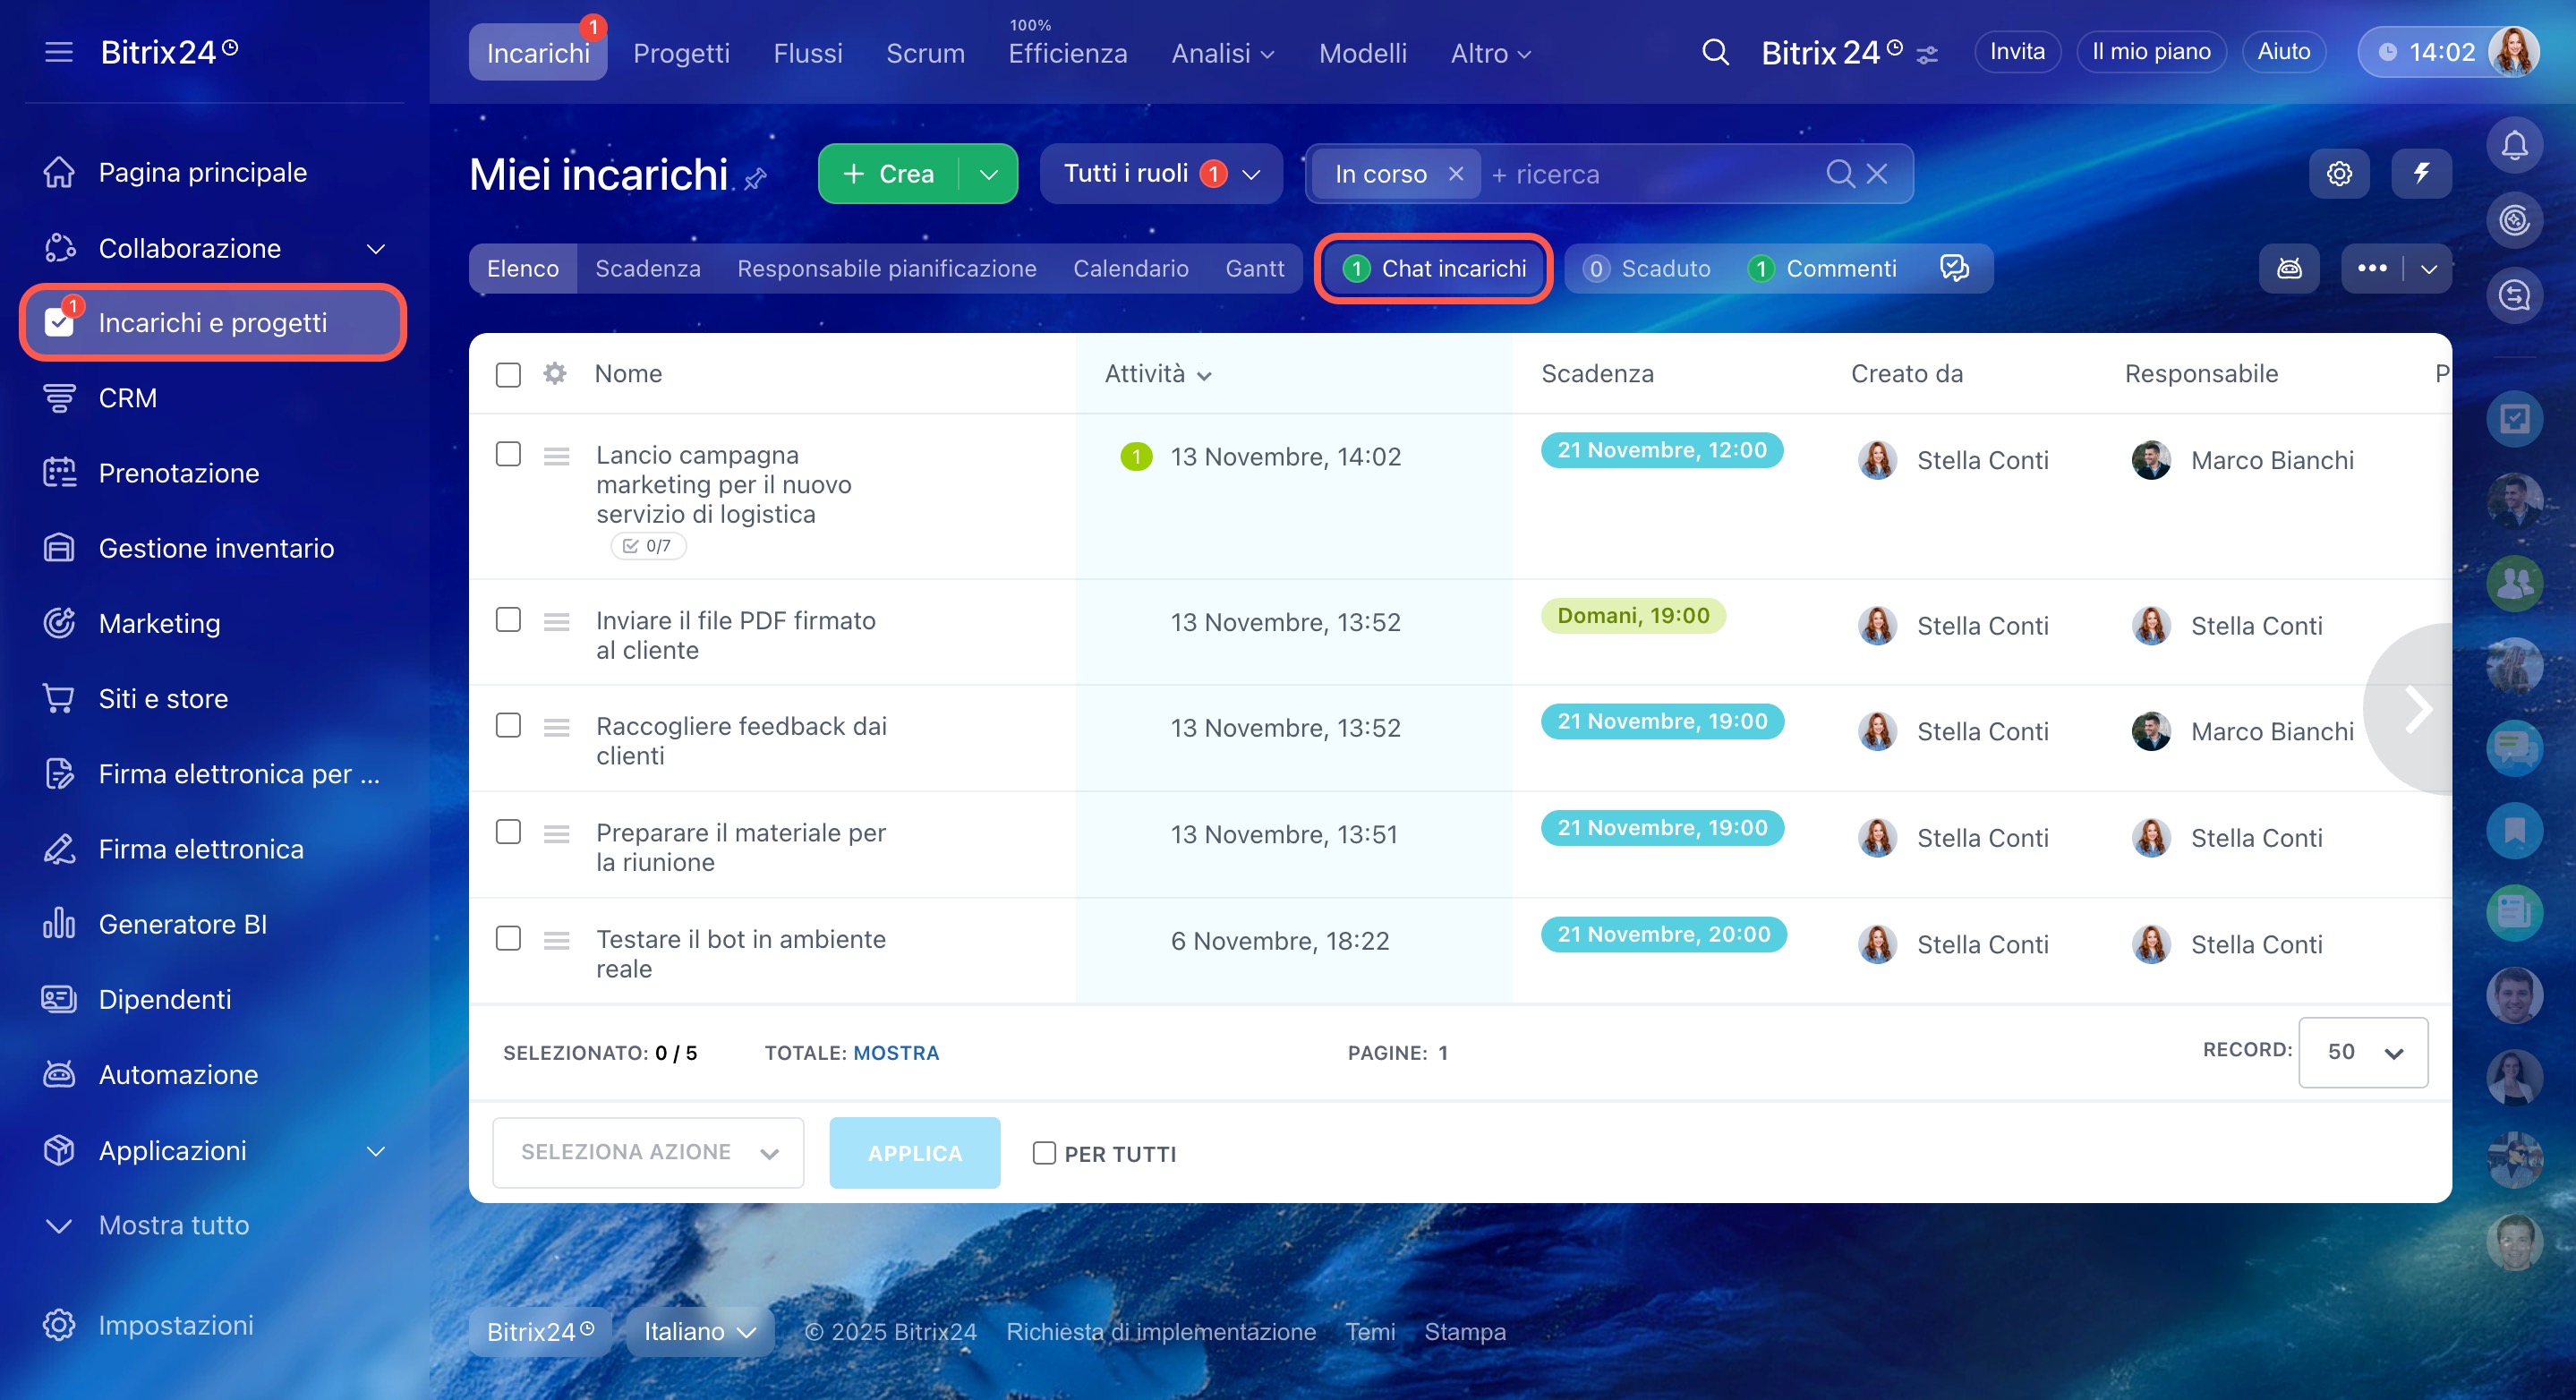Expand the Seleziona azione dropdown
Viewport: 2576px width, 1400px height.
pos(648,1152)
